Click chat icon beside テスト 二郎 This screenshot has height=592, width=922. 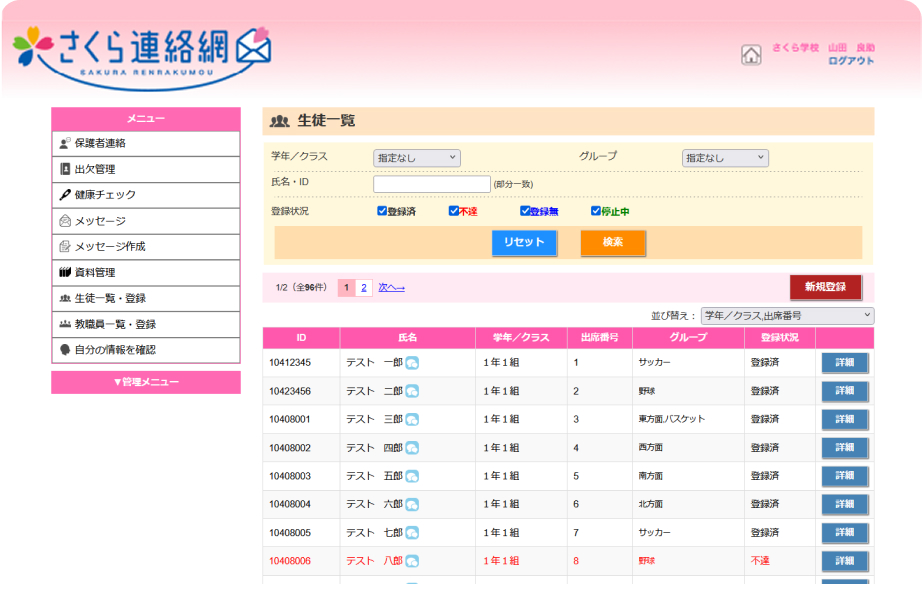tap(412, 391)
